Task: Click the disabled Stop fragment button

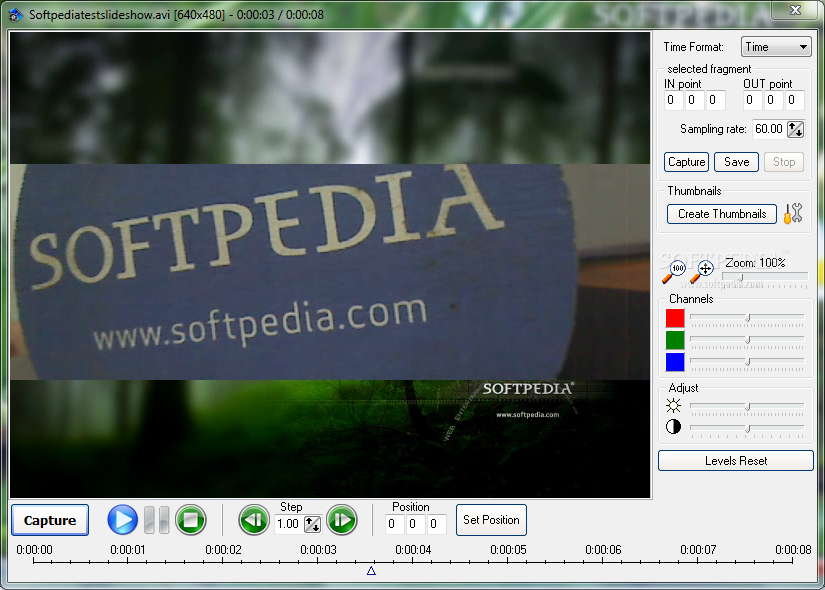Action: (783, 162)
